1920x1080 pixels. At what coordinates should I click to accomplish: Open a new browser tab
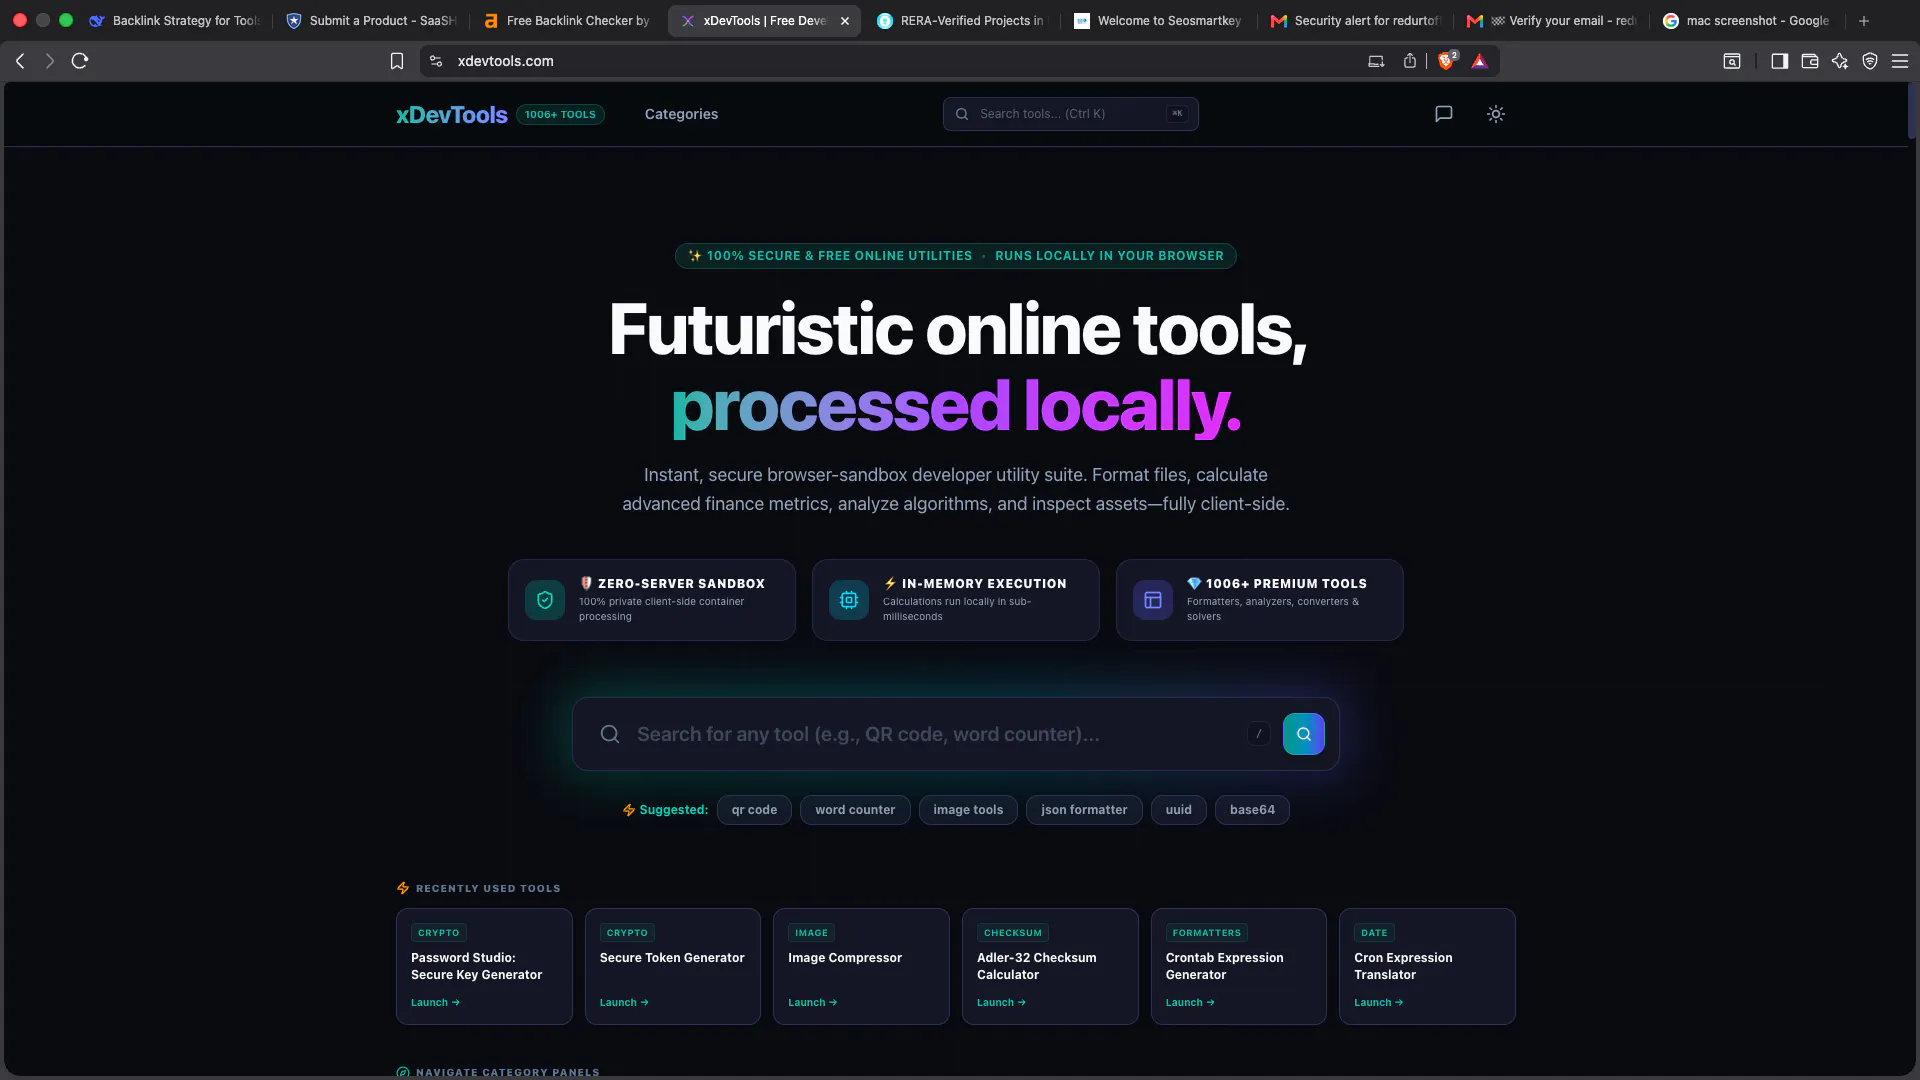tap(1864, 20)
